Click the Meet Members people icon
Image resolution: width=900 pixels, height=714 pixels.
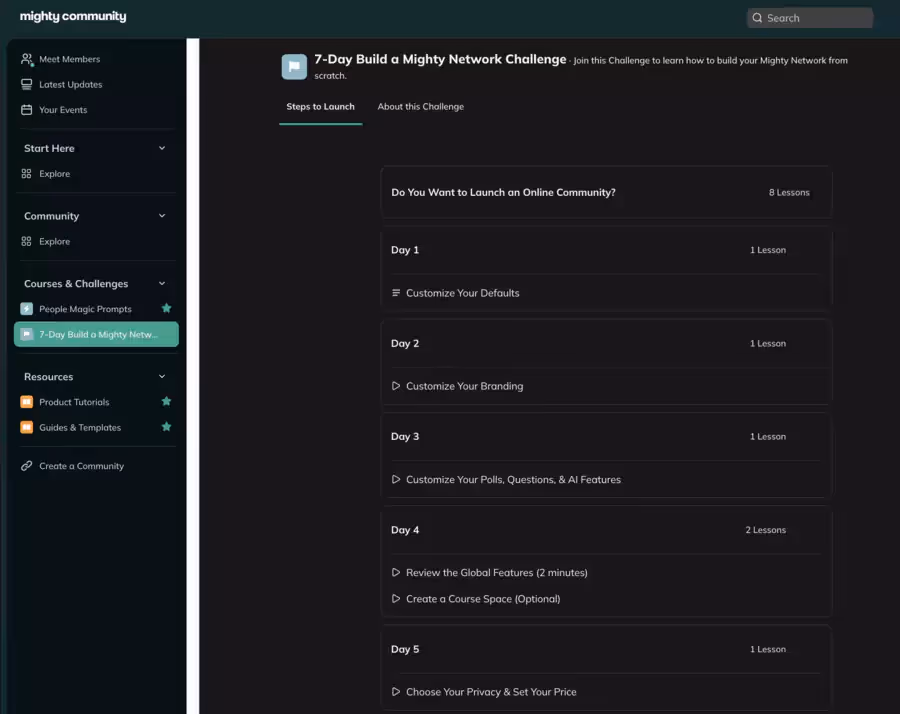pos(26,59)
